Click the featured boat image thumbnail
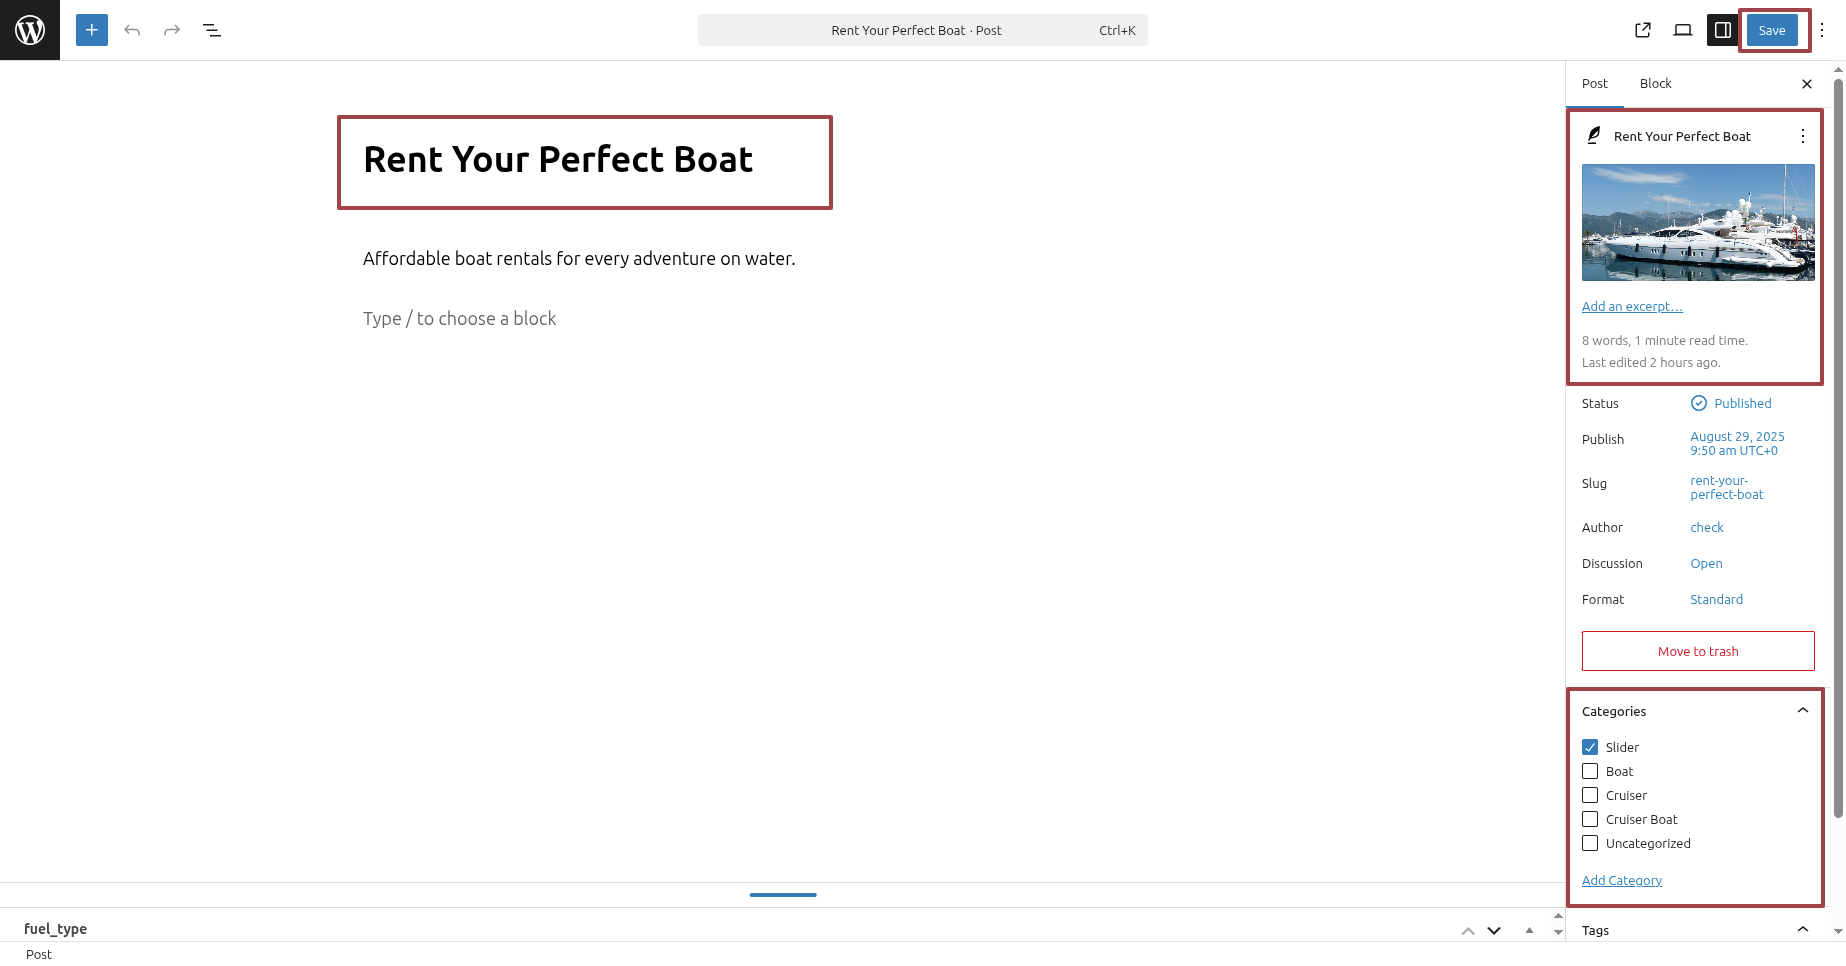The width and height of the screenshot is (1846, 966). (1697, 222)
